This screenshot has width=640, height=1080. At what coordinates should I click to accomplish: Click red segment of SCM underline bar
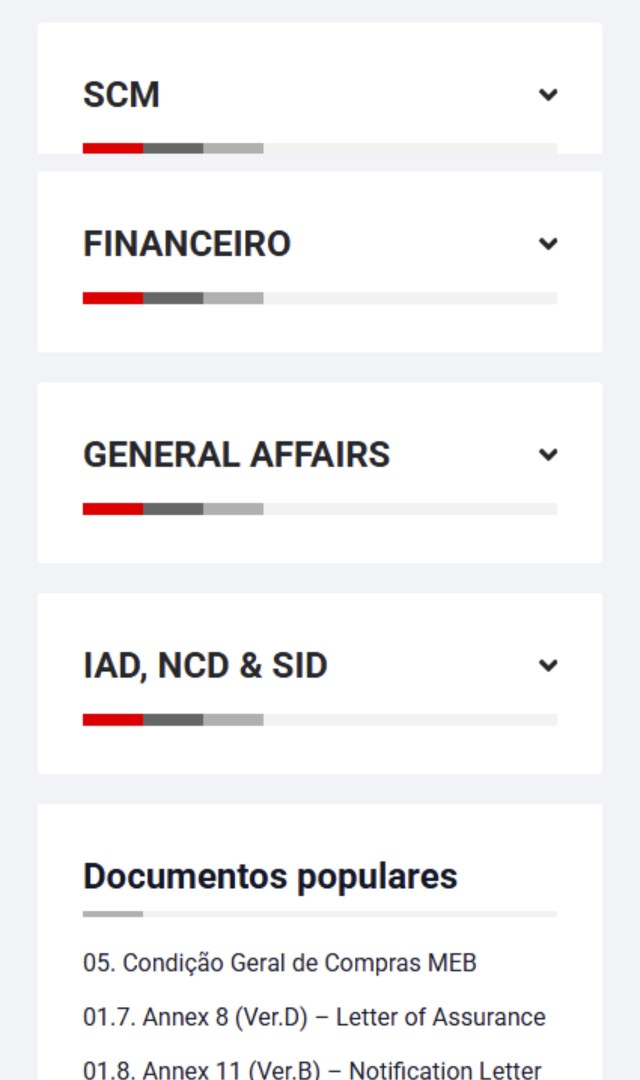click(113, 148)
